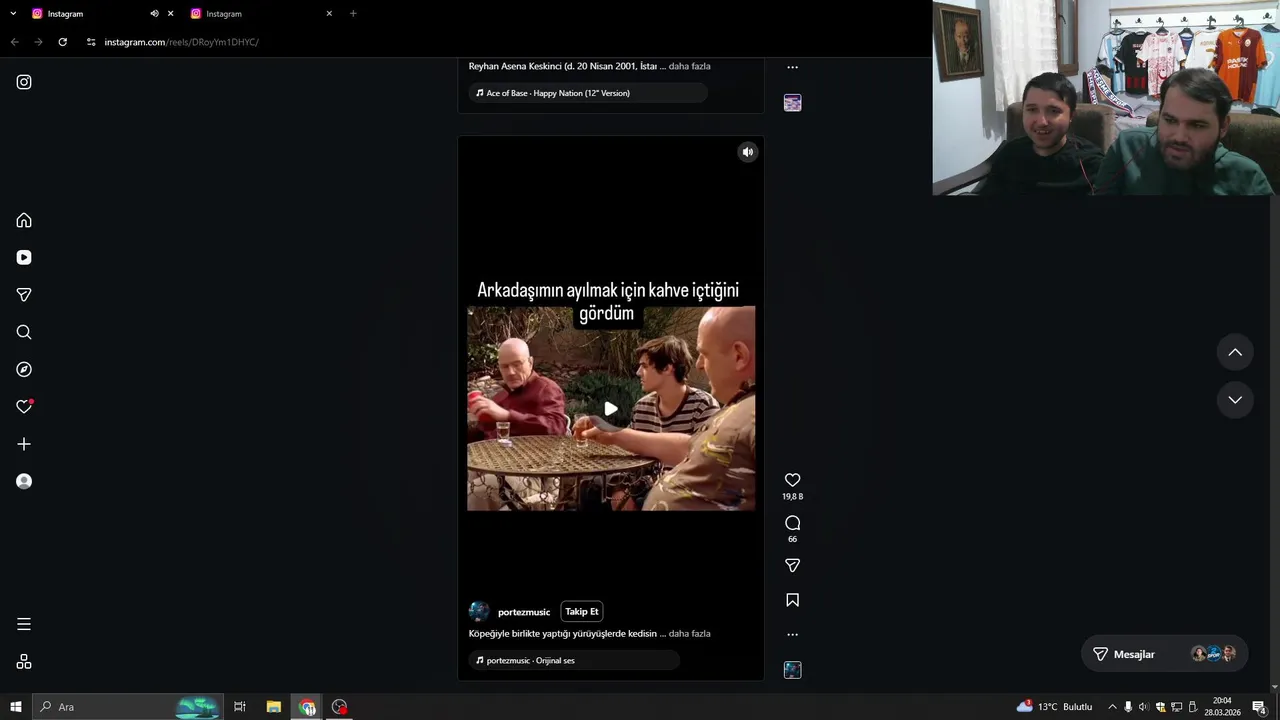Image resolution: width=1280 pixels, height=720 pixels.
Task: Go forward in browser history
Action: click(38, 42)
